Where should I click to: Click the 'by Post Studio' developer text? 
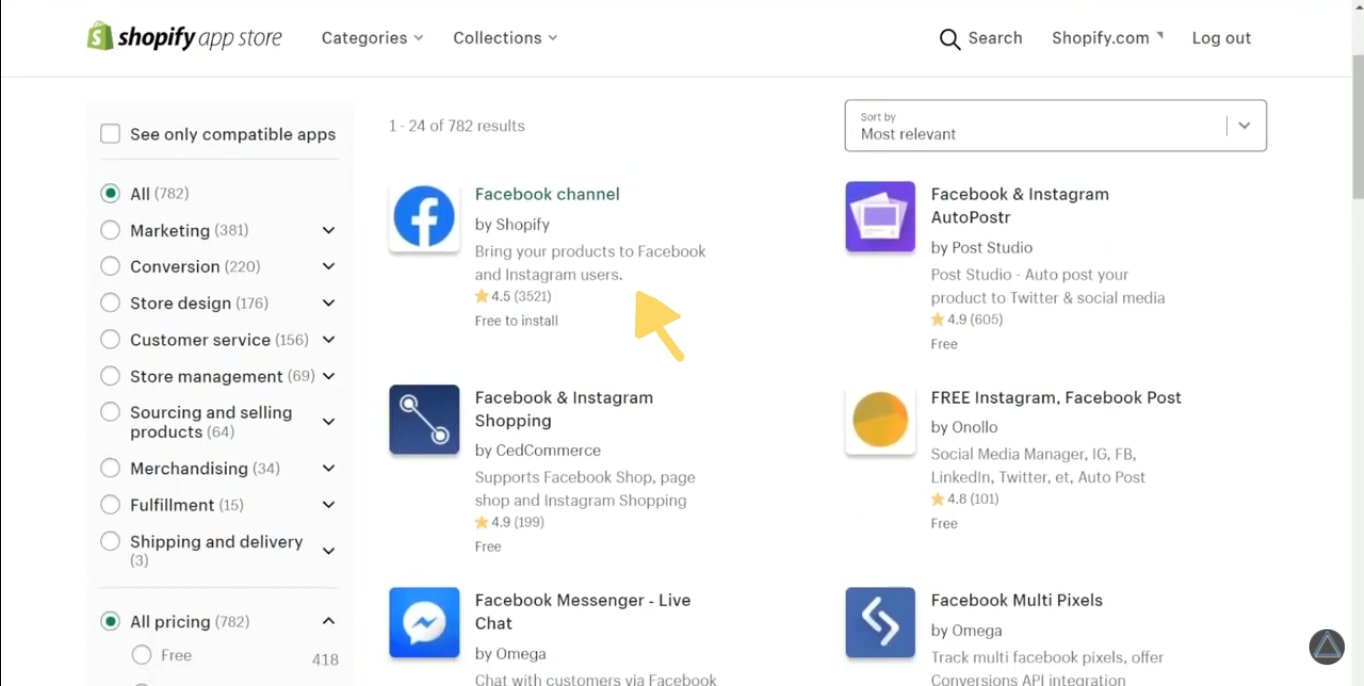[x=982, y=247]
